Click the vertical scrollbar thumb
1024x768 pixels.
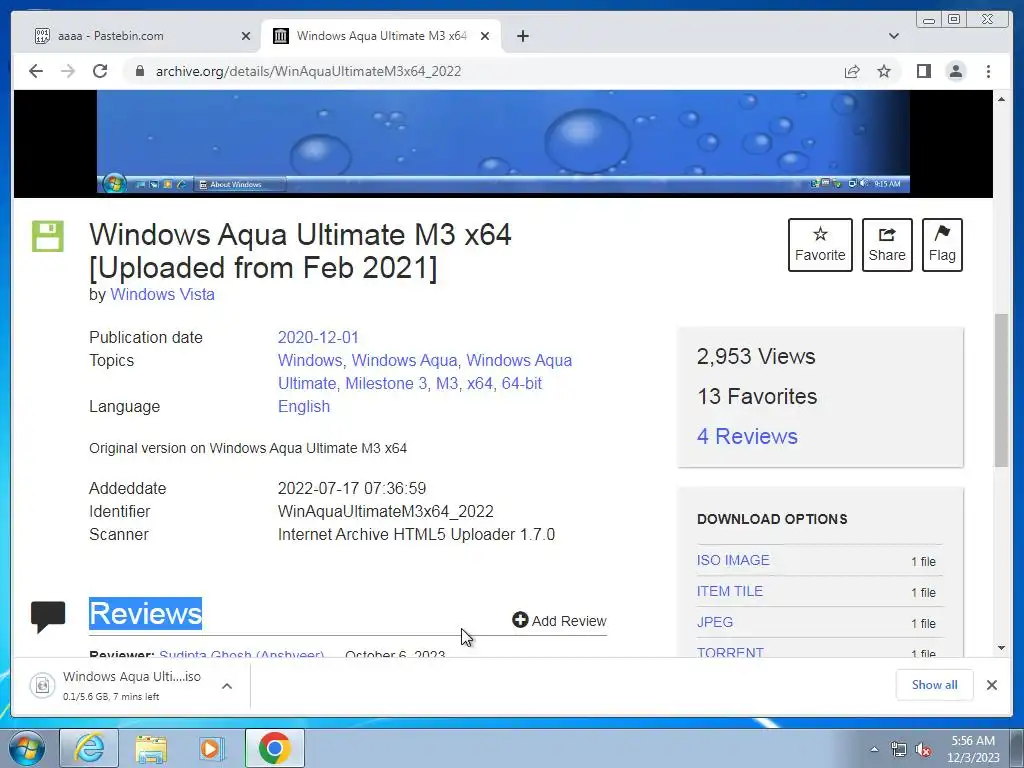pyautogui.click(x=1001, y=391)
